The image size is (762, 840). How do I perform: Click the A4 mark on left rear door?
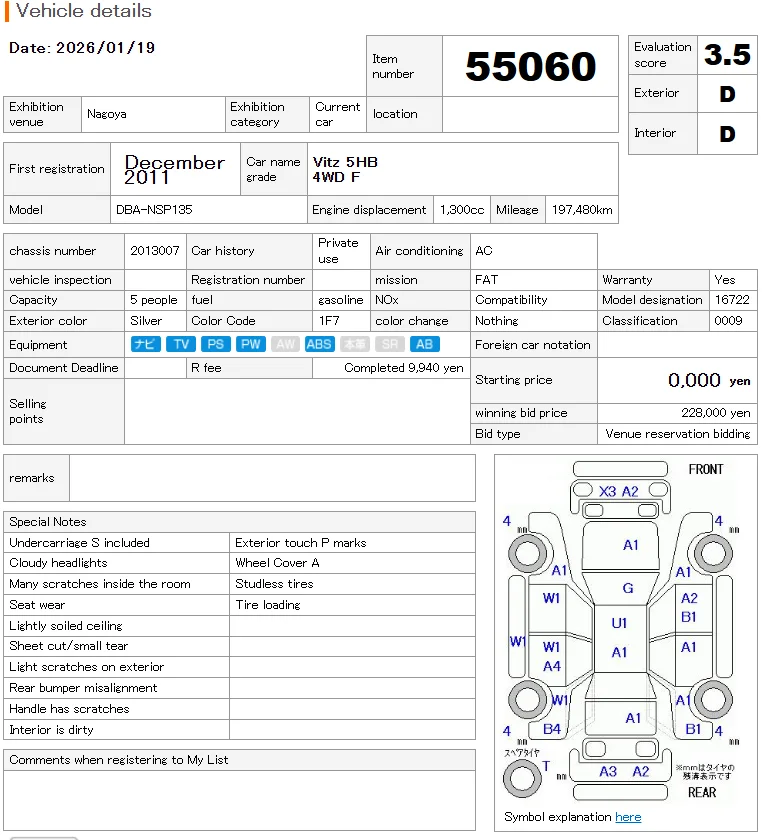(552, 666)
